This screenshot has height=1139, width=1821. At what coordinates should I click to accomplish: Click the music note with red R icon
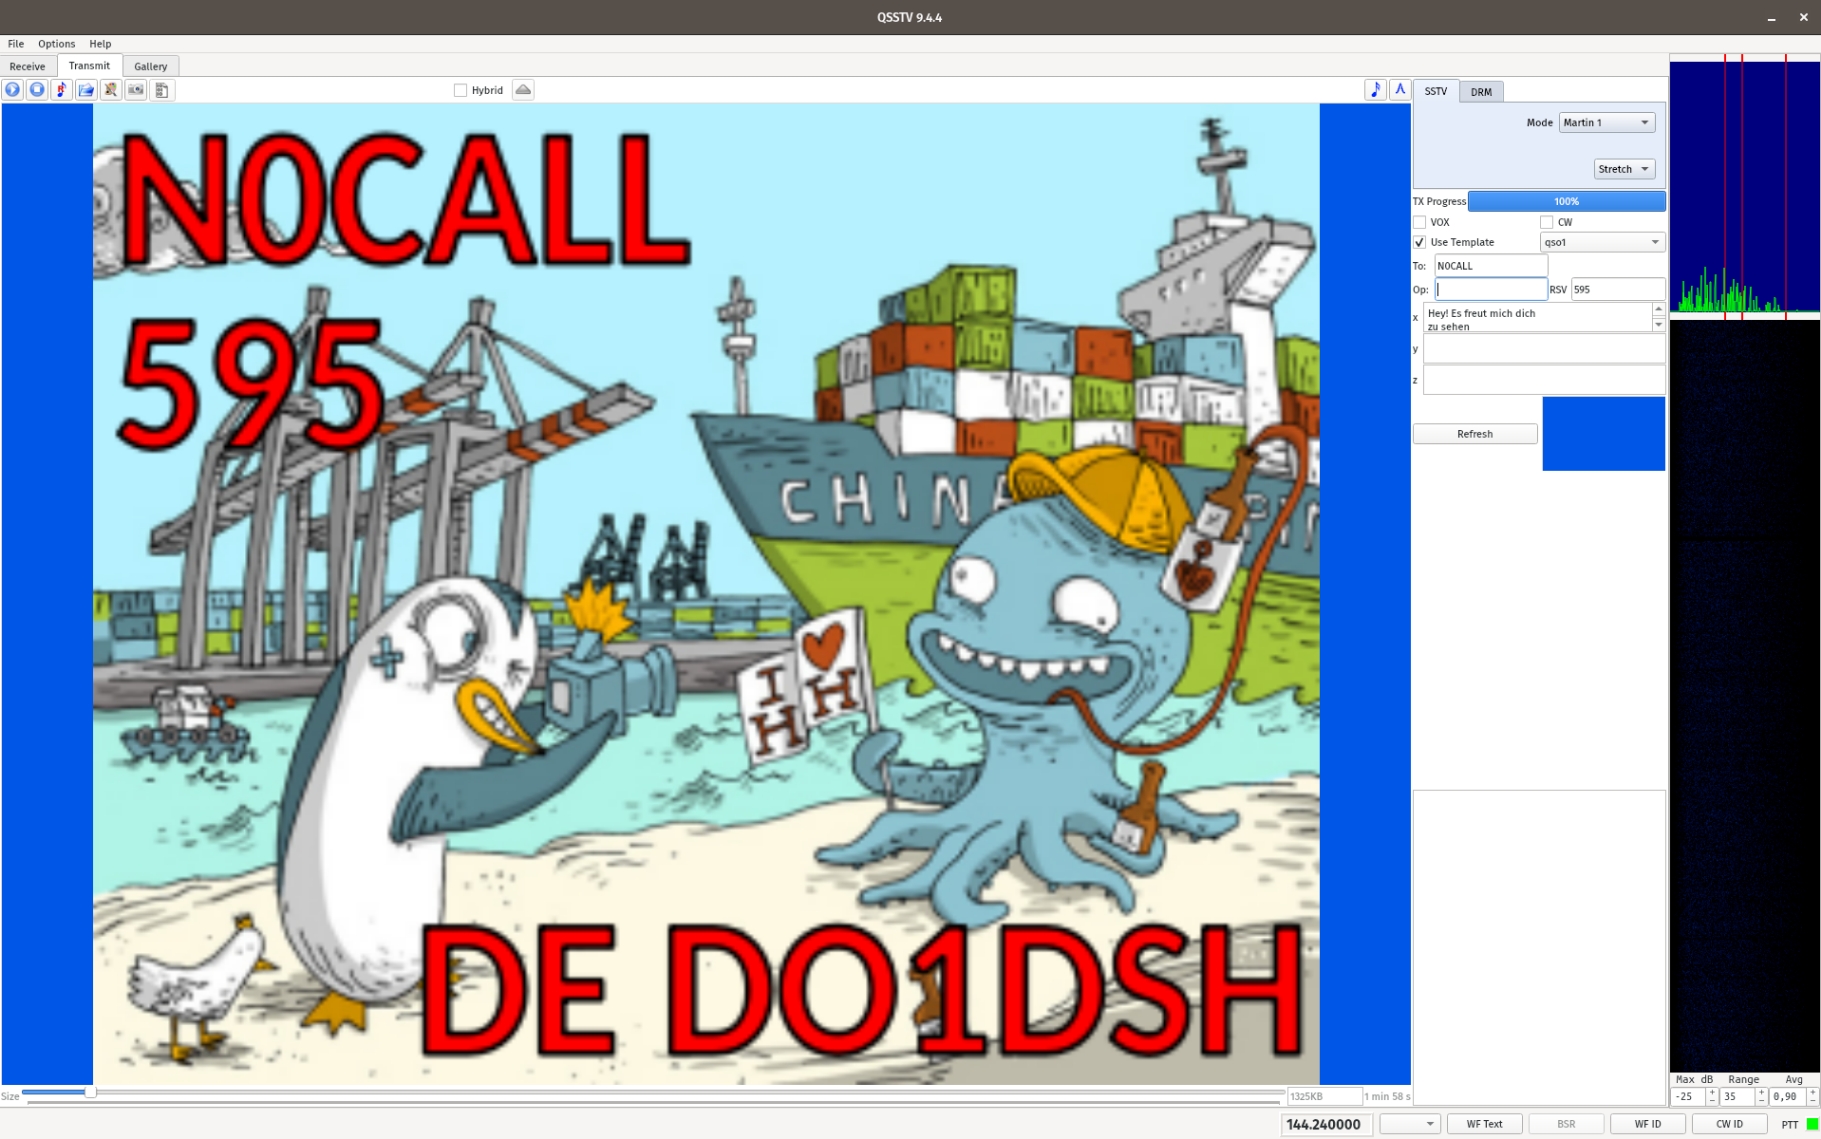pos(62,90)
